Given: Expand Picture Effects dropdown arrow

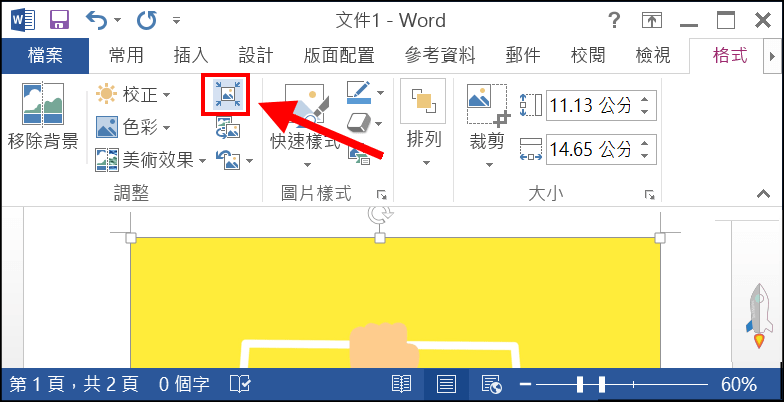Looking at the screenshot, I should click(x=379, y=124).
